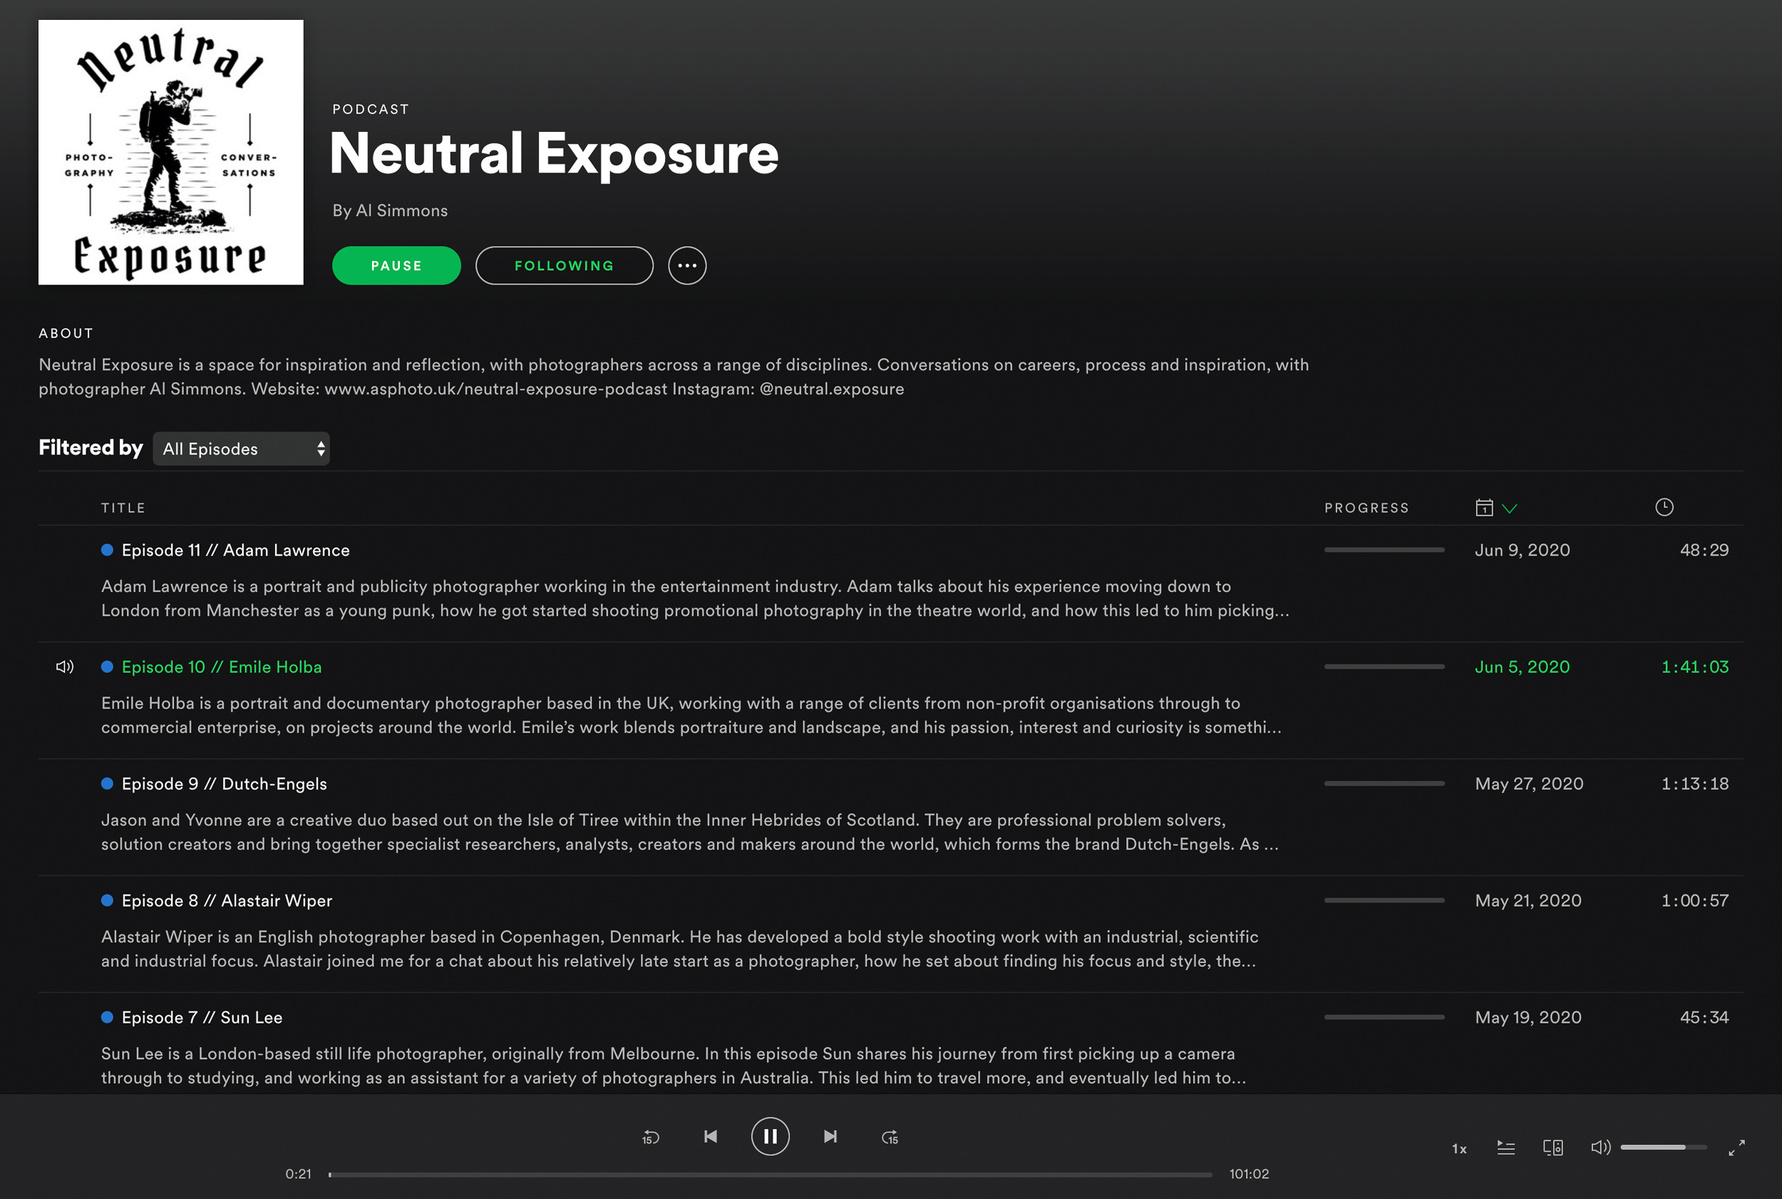
Task: Click the Episode 10 progress bar
Action: pos(1384,667)
